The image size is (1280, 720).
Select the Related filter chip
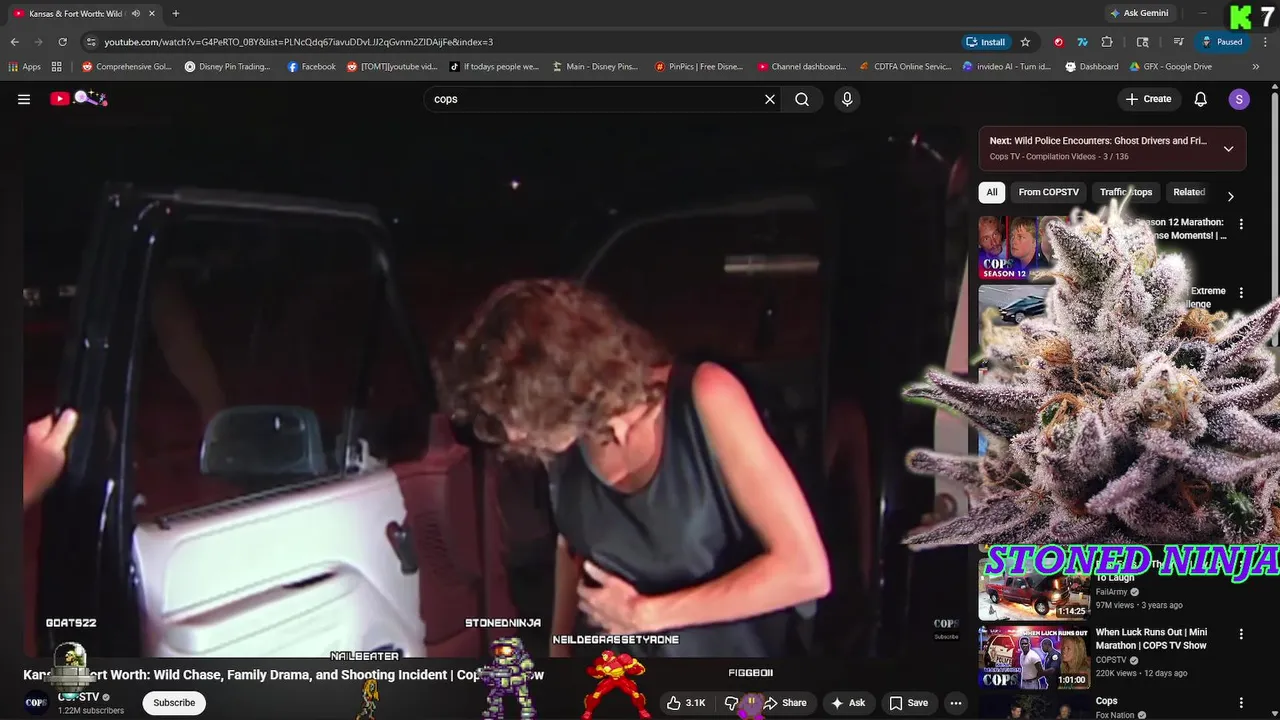(1189, 192)
